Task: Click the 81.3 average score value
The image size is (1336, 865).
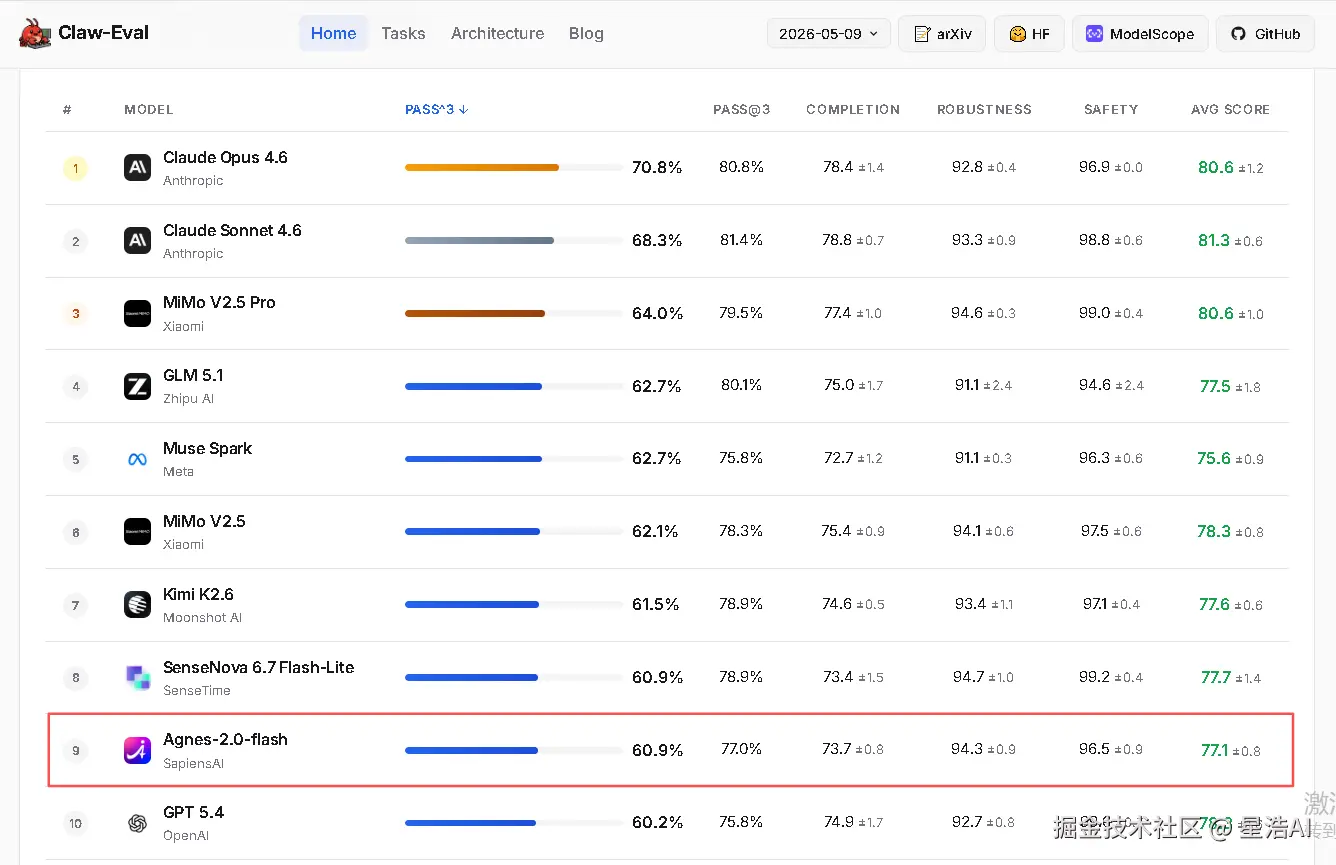Action: click(x=1214, y=240)
